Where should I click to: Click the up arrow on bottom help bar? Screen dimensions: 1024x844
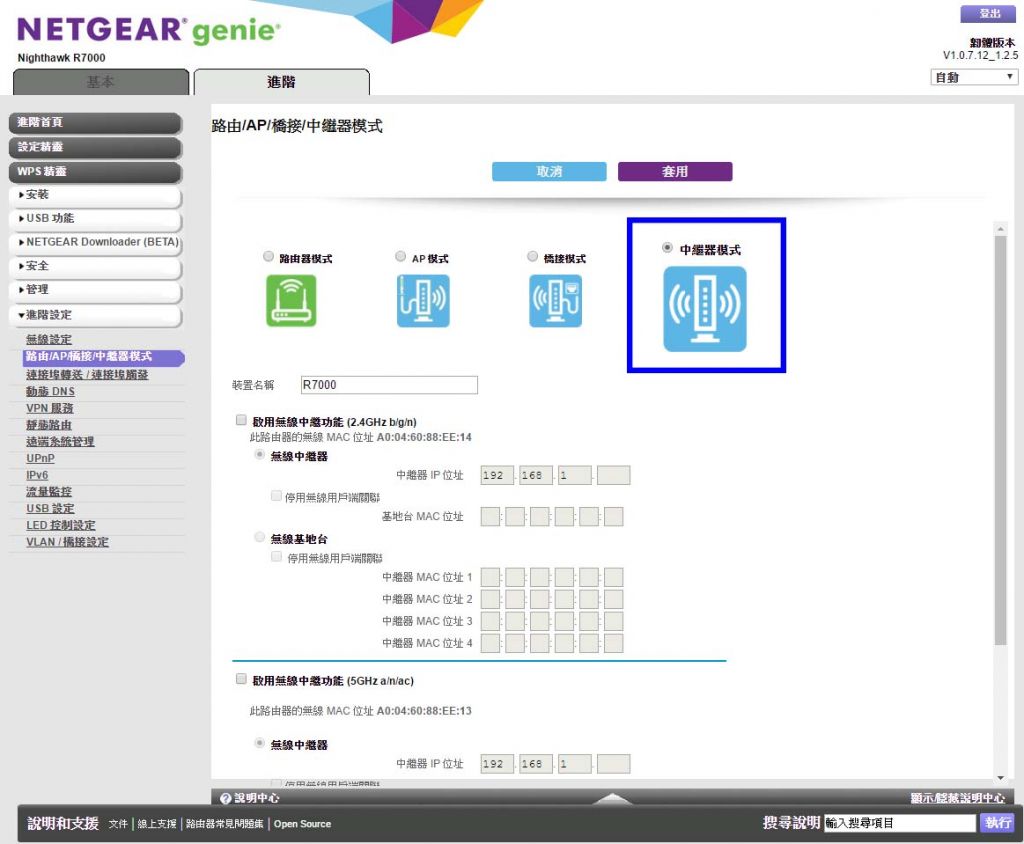pos(613,798)
